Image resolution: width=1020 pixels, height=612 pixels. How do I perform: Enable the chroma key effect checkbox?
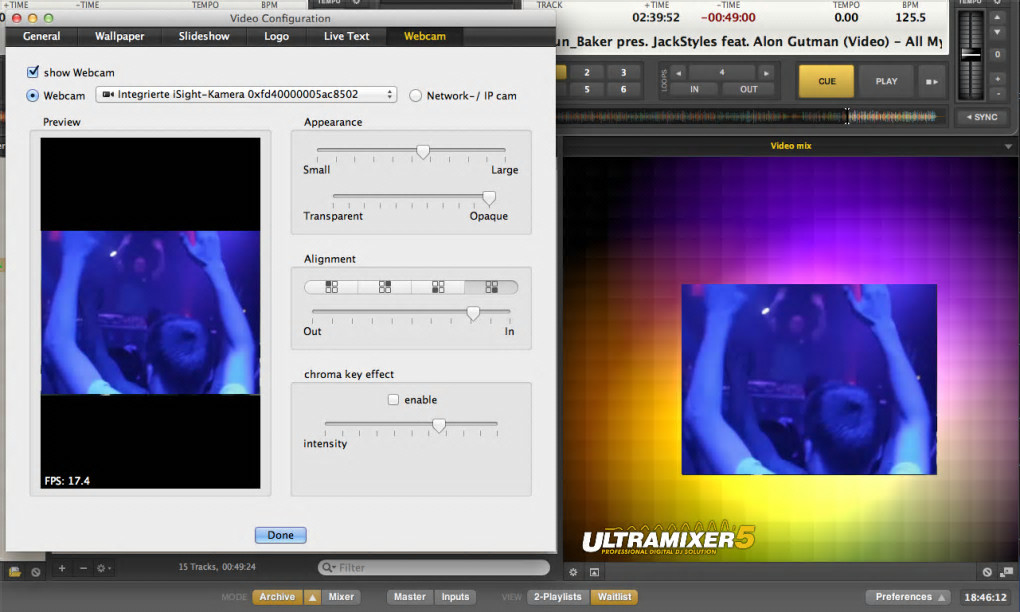393,400
